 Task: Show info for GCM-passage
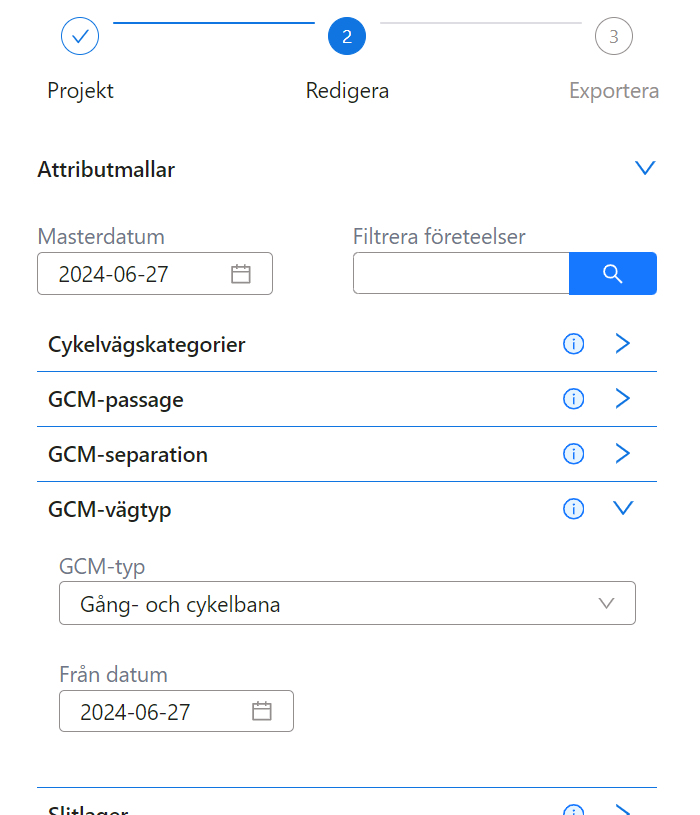[x=573, y=399]
